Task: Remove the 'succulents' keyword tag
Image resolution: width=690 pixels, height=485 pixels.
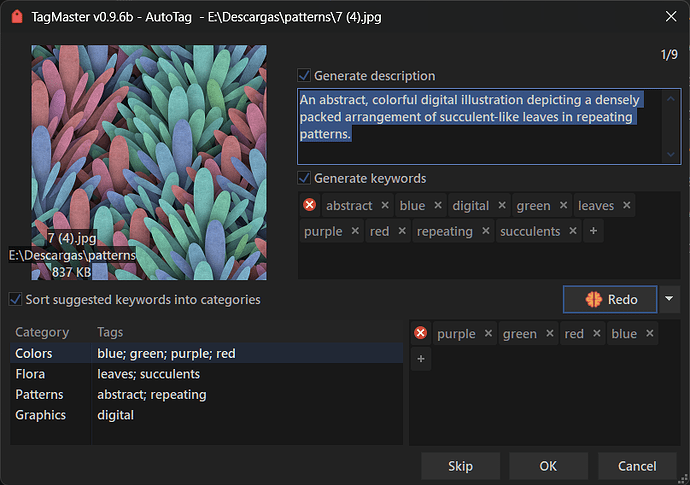Action: point(573,232)
